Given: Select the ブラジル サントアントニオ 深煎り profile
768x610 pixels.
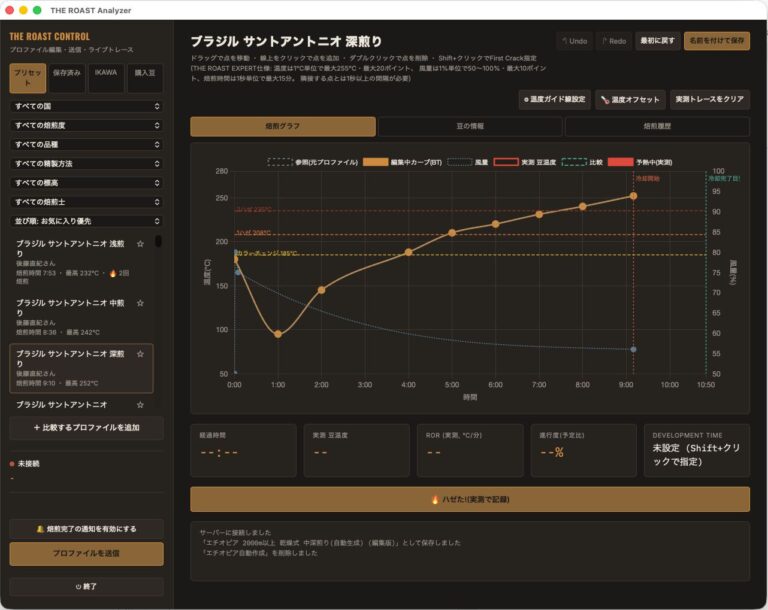Looking at the screenshot, I should tap(81, 368).
